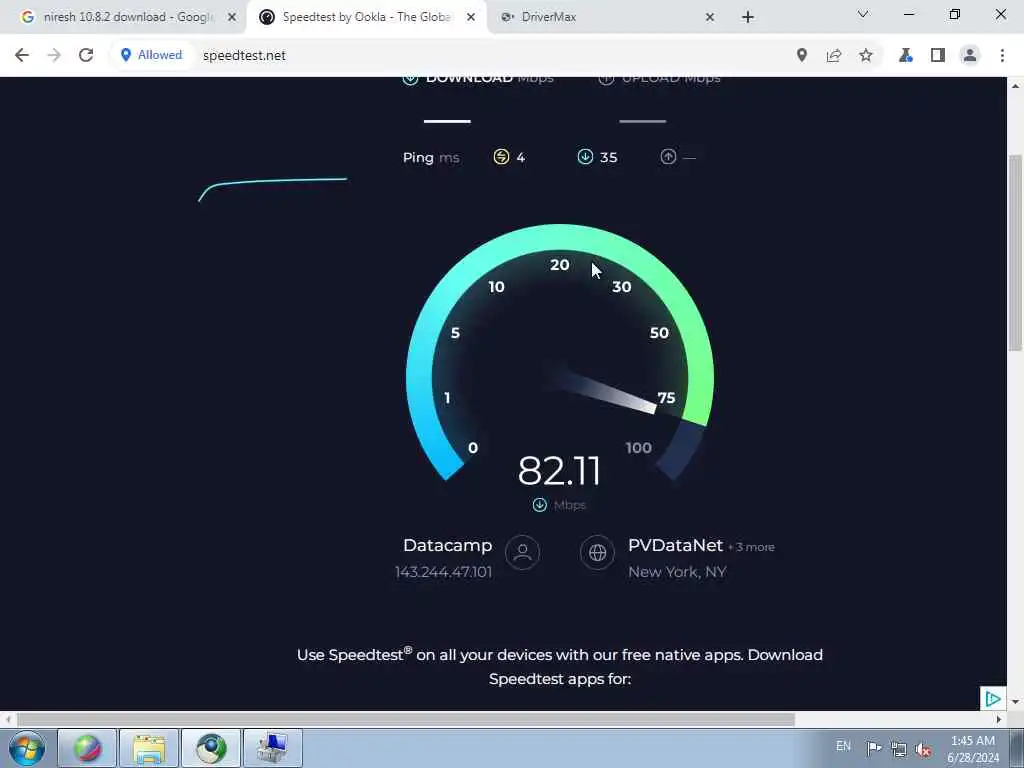Click the download icon beside Mbps under gauge
1024x768 pixels.
click(x=539, y=505)
